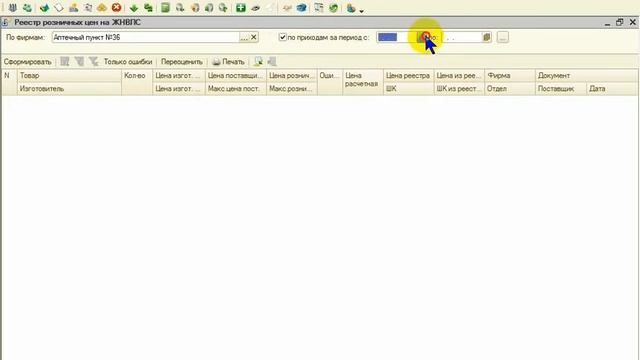
Task: Select the 'Цена расчетная' column header
Action: 362,82
